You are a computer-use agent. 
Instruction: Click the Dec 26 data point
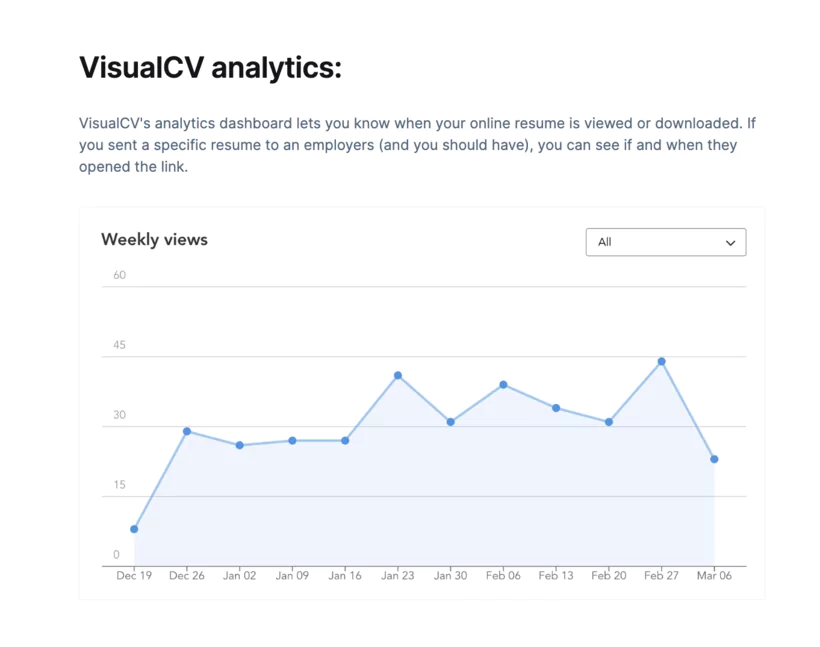point(187,431)
